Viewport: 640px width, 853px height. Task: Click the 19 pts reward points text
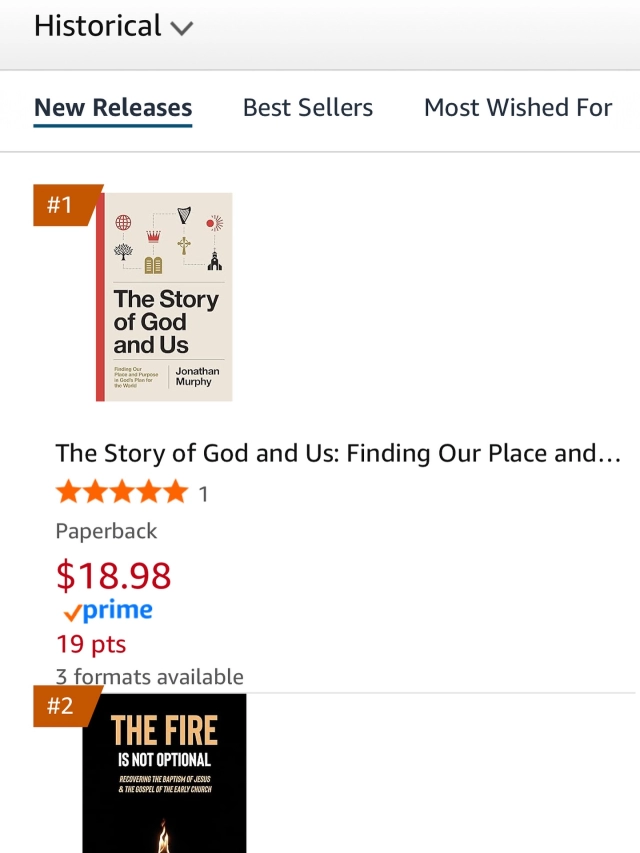(x=91, y=644)
